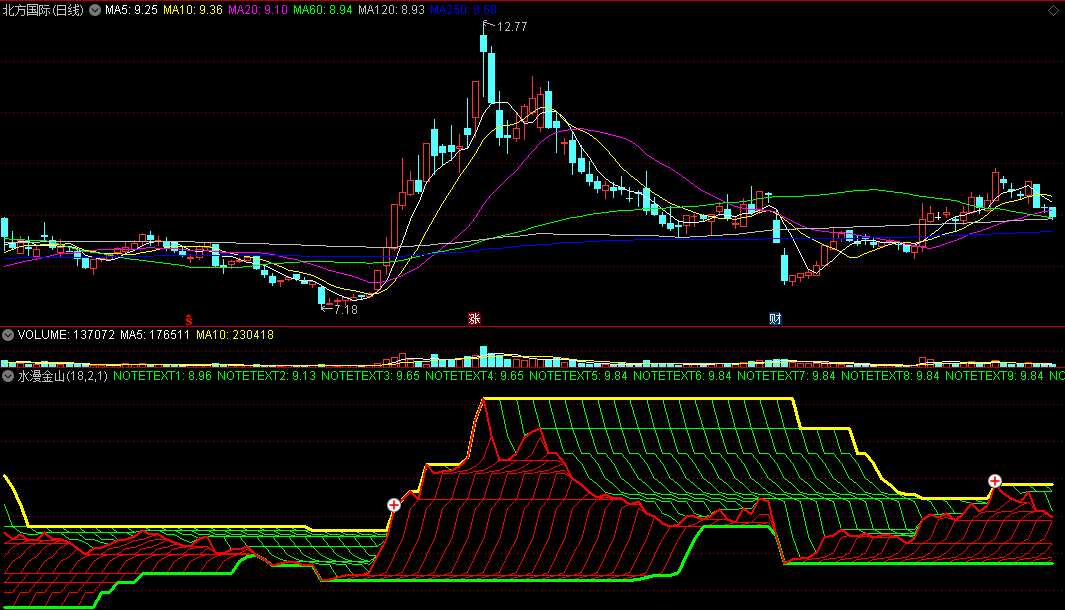Open the dropdown beside 北方国际(日线) title
Screen dimensions: 1065x610
click(x=95, y=10)
